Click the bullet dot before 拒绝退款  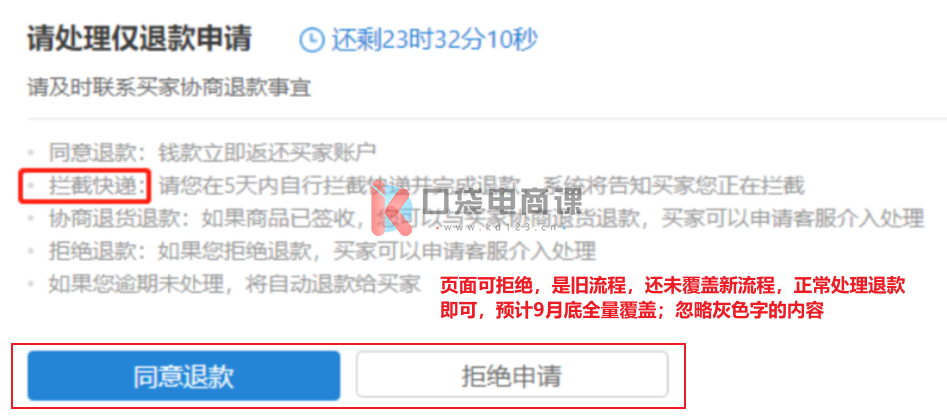coord(32,251)
